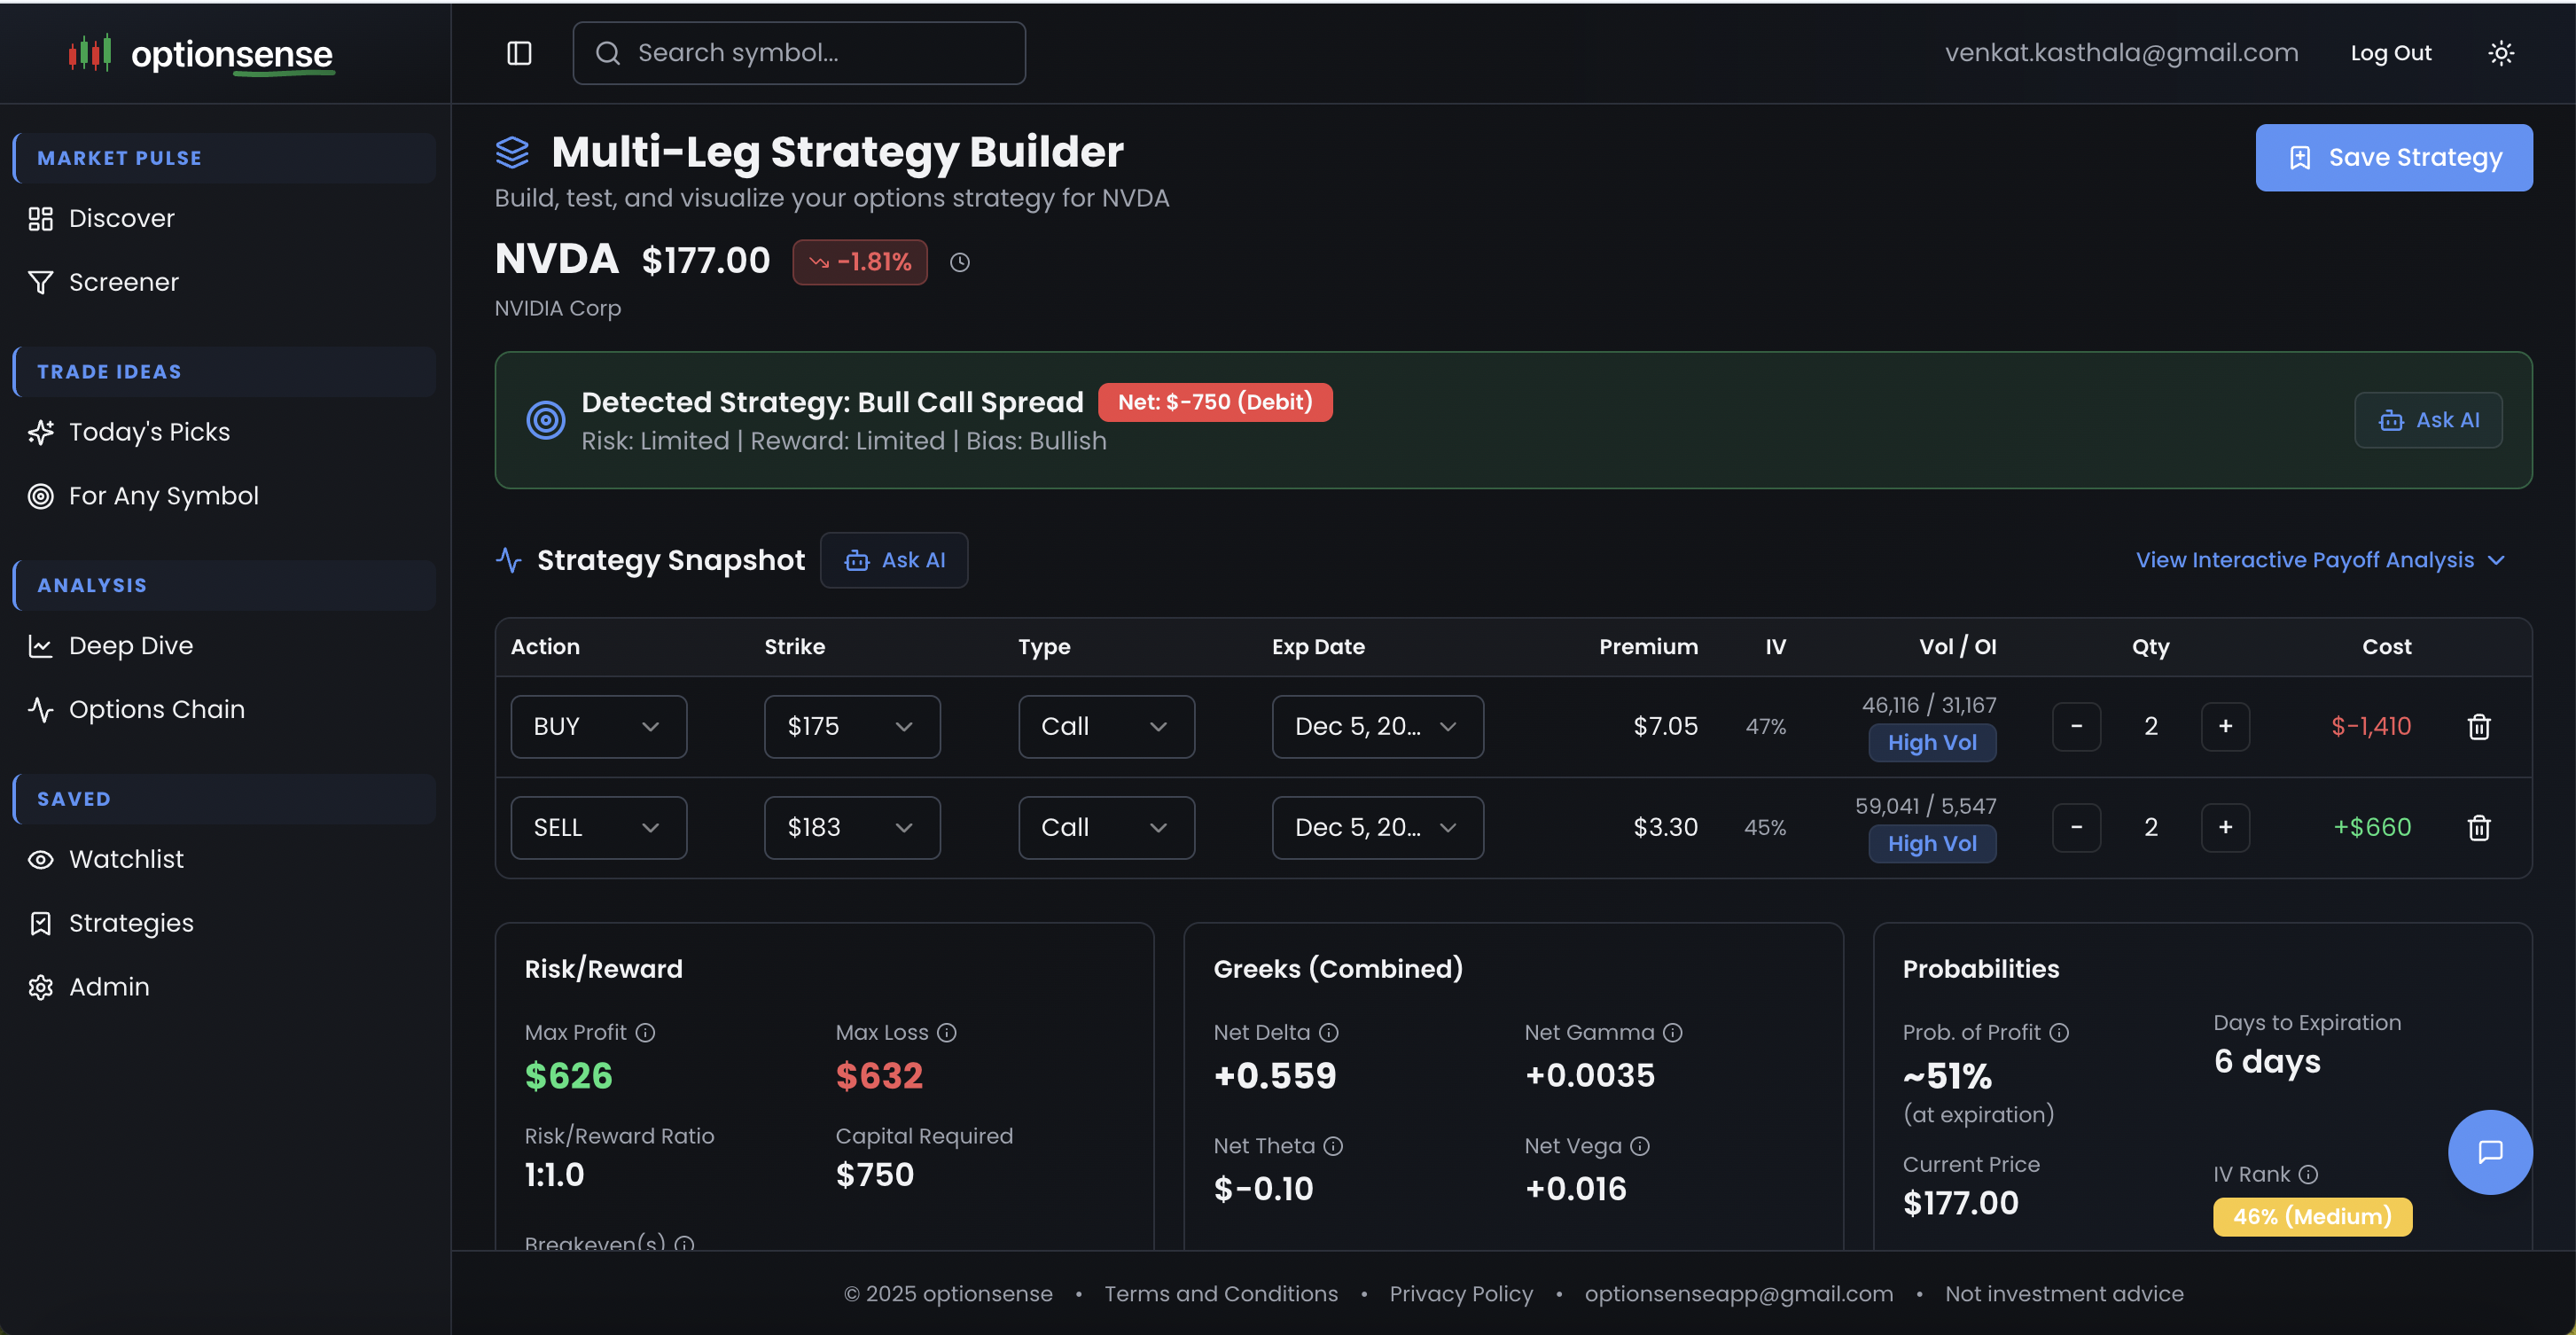Screen dimensions: 2576x1335
Task: Click Ask AI in detected strategy banner
Action: tap(2427, 420)
